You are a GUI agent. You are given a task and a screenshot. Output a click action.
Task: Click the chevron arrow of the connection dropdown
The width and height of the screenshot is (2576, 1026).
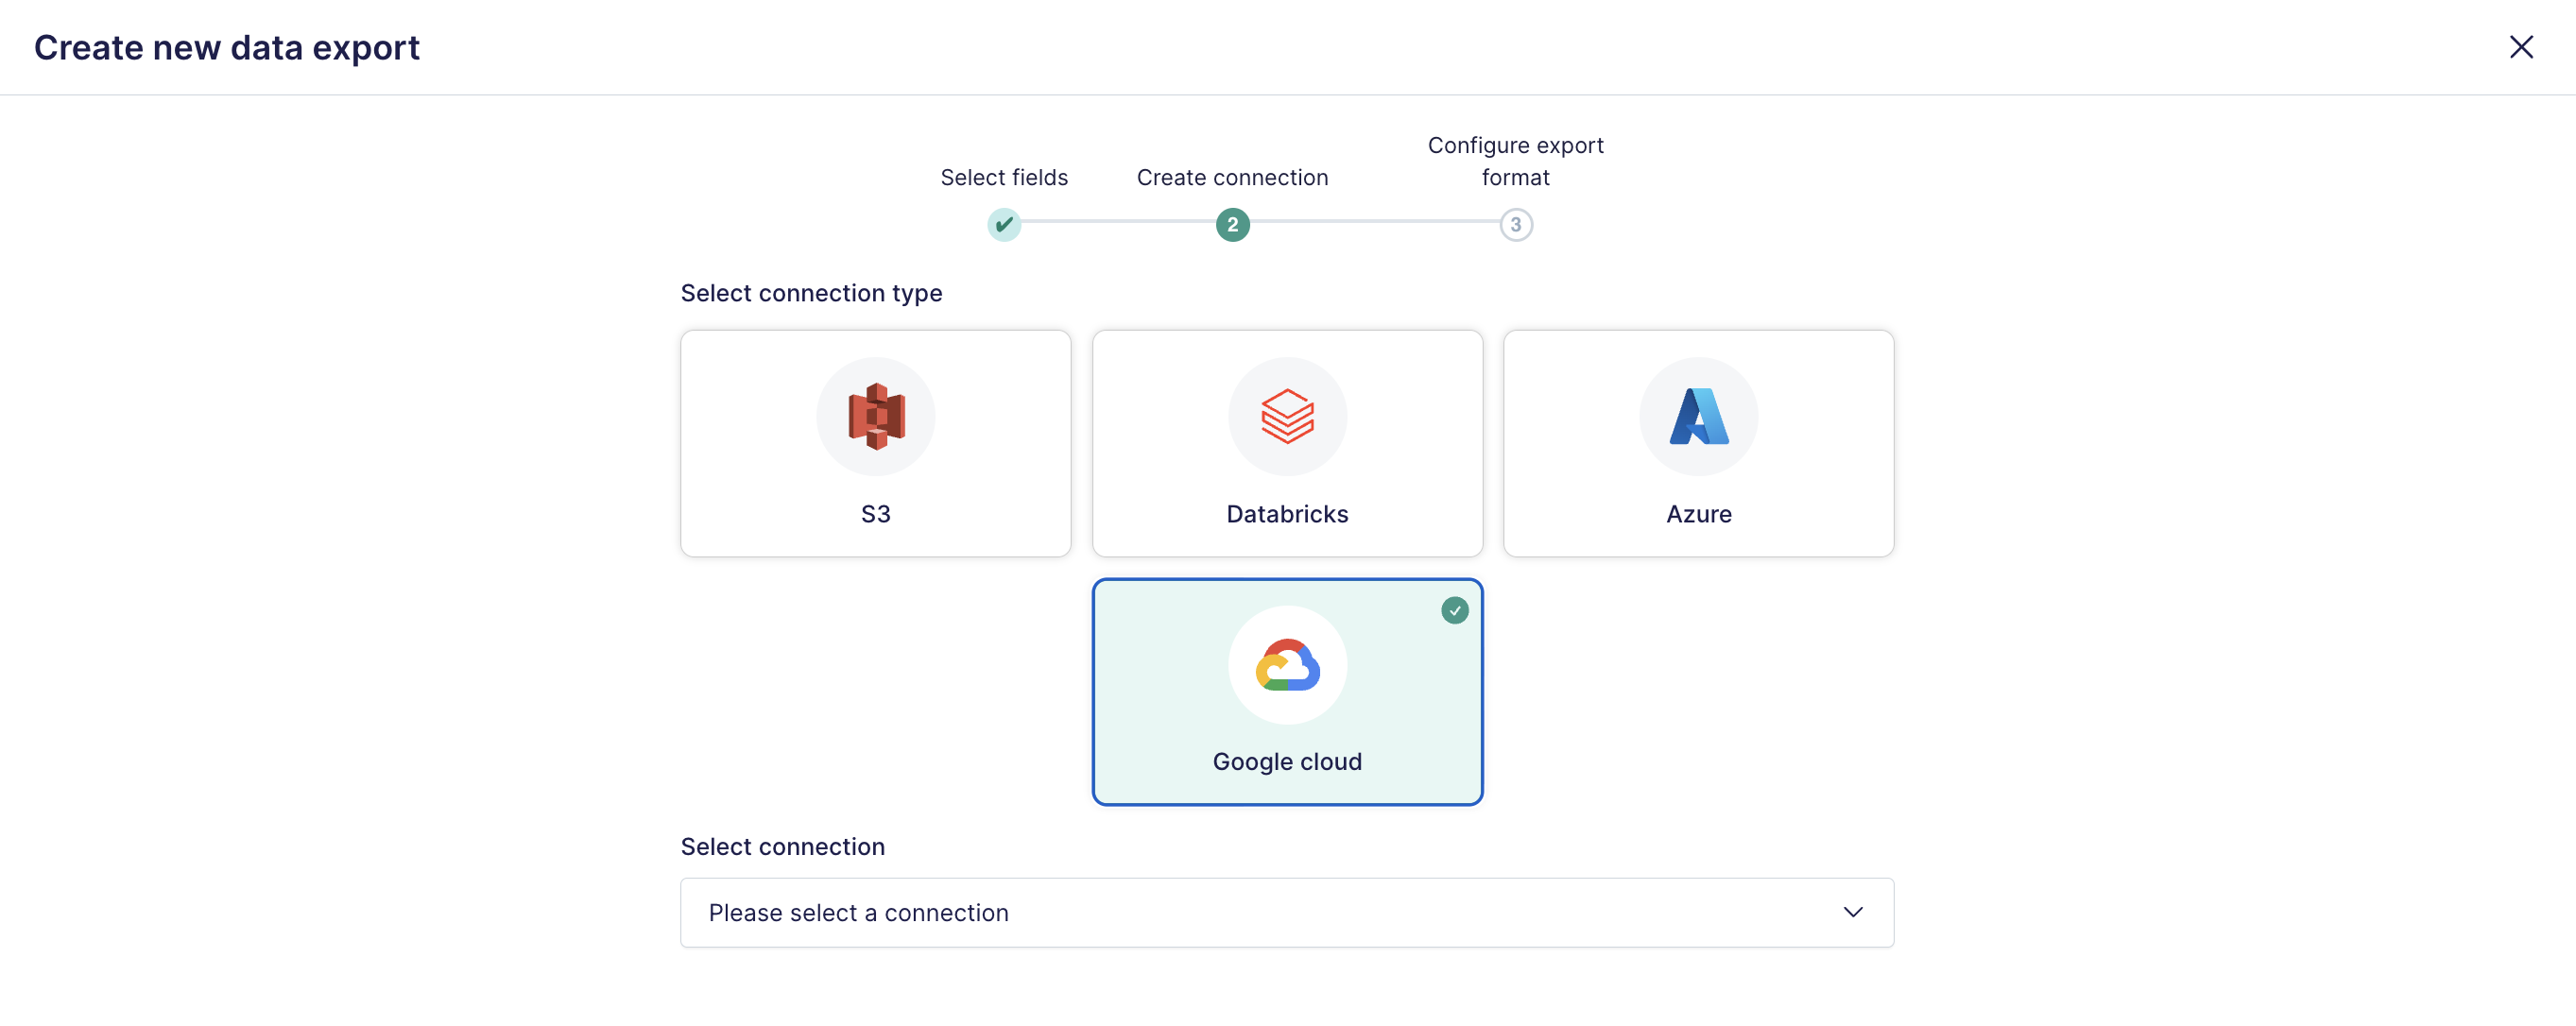(x=1852, y=913)
